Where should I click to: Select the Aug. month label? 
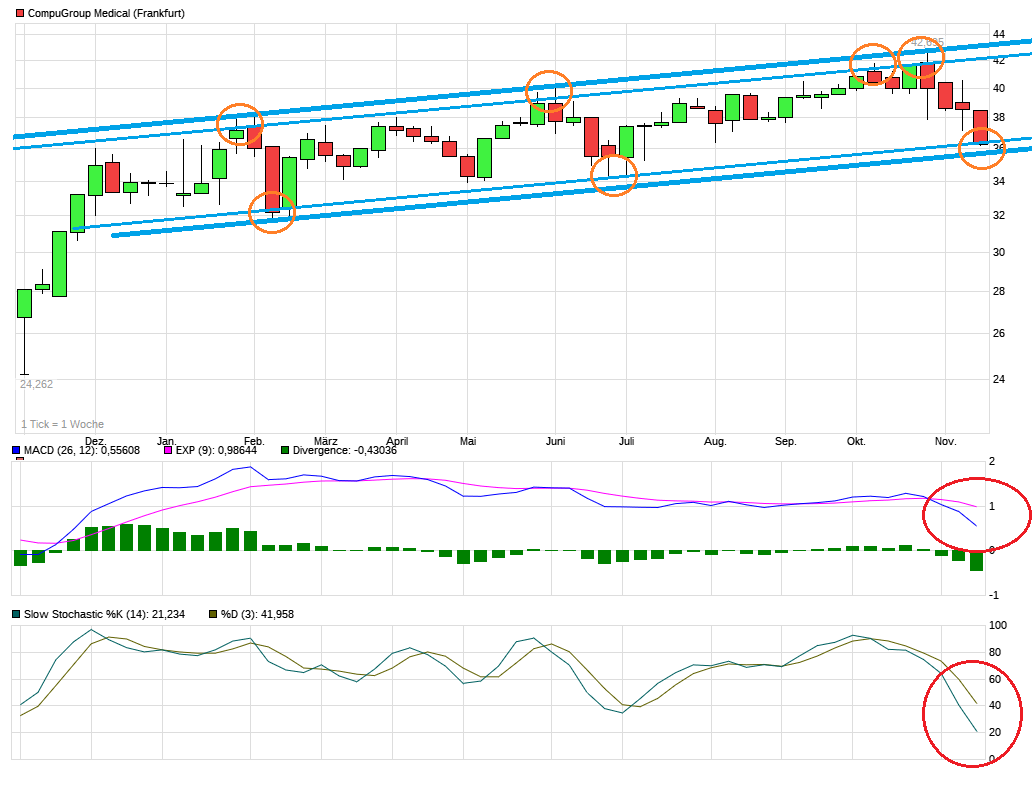(x=715, y=441)
